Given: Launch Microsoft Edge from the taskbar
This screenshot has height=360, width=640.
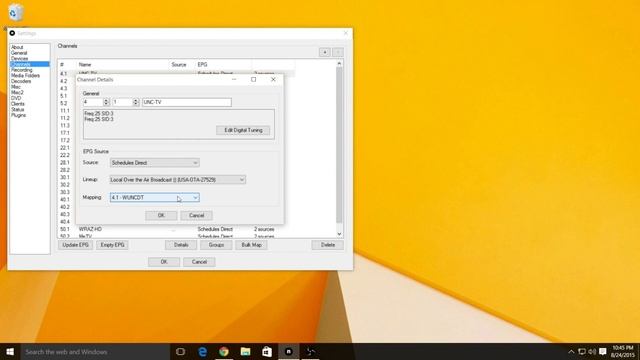Looking at the screenshot, I should tap(202, 351).
